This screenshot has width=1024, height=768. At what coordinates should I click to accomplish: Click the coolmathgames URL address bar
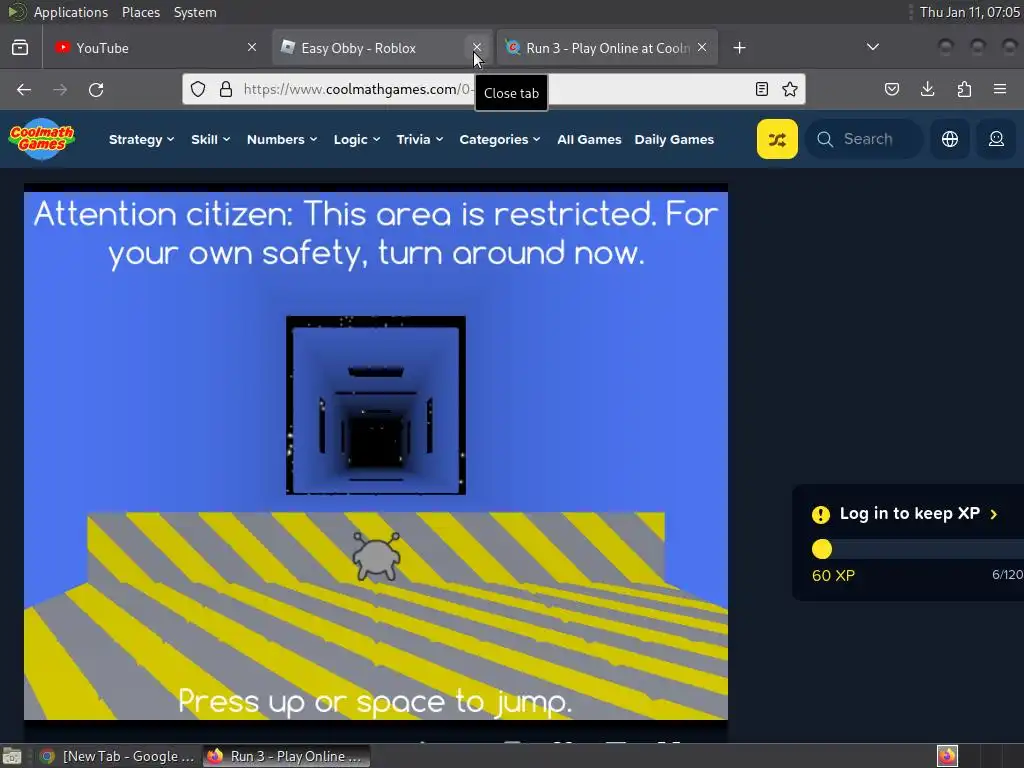pos(493,89)
